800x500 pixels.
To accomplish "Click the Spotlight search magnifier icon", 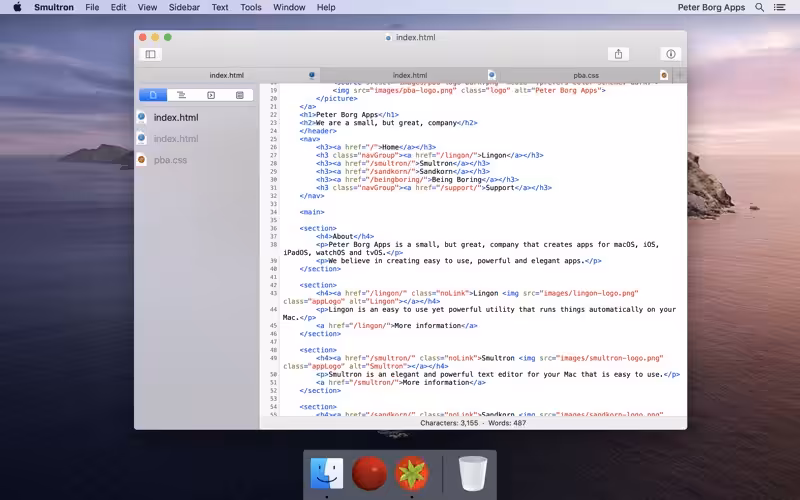I will click(759, 7).
